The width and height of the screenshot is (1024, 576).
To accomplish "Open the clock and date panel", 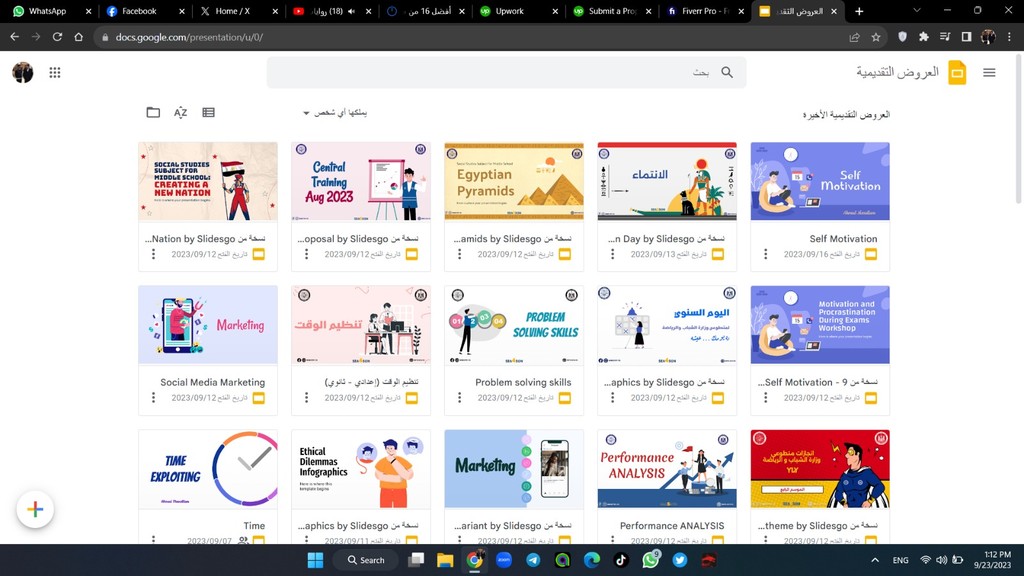I will [992, 560].
